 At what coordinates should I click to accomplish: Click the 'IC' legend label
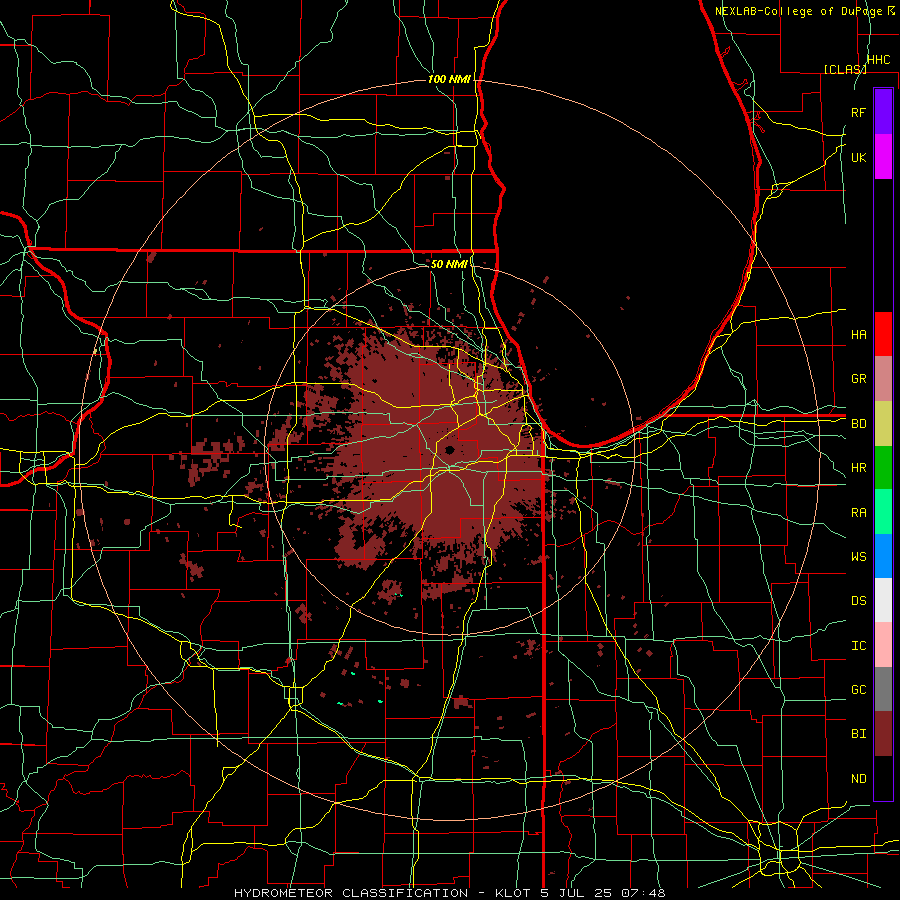pos(858,646)
